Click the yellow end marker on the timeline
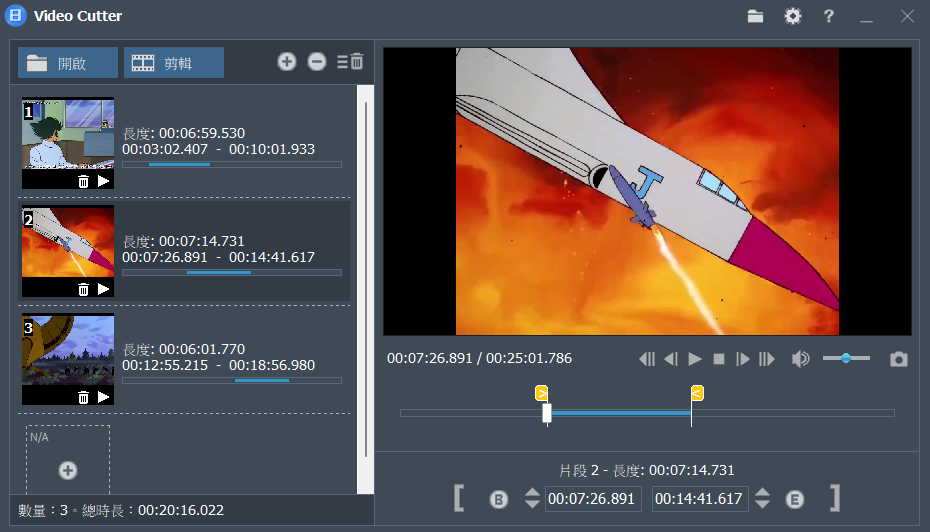 [698, 393]
